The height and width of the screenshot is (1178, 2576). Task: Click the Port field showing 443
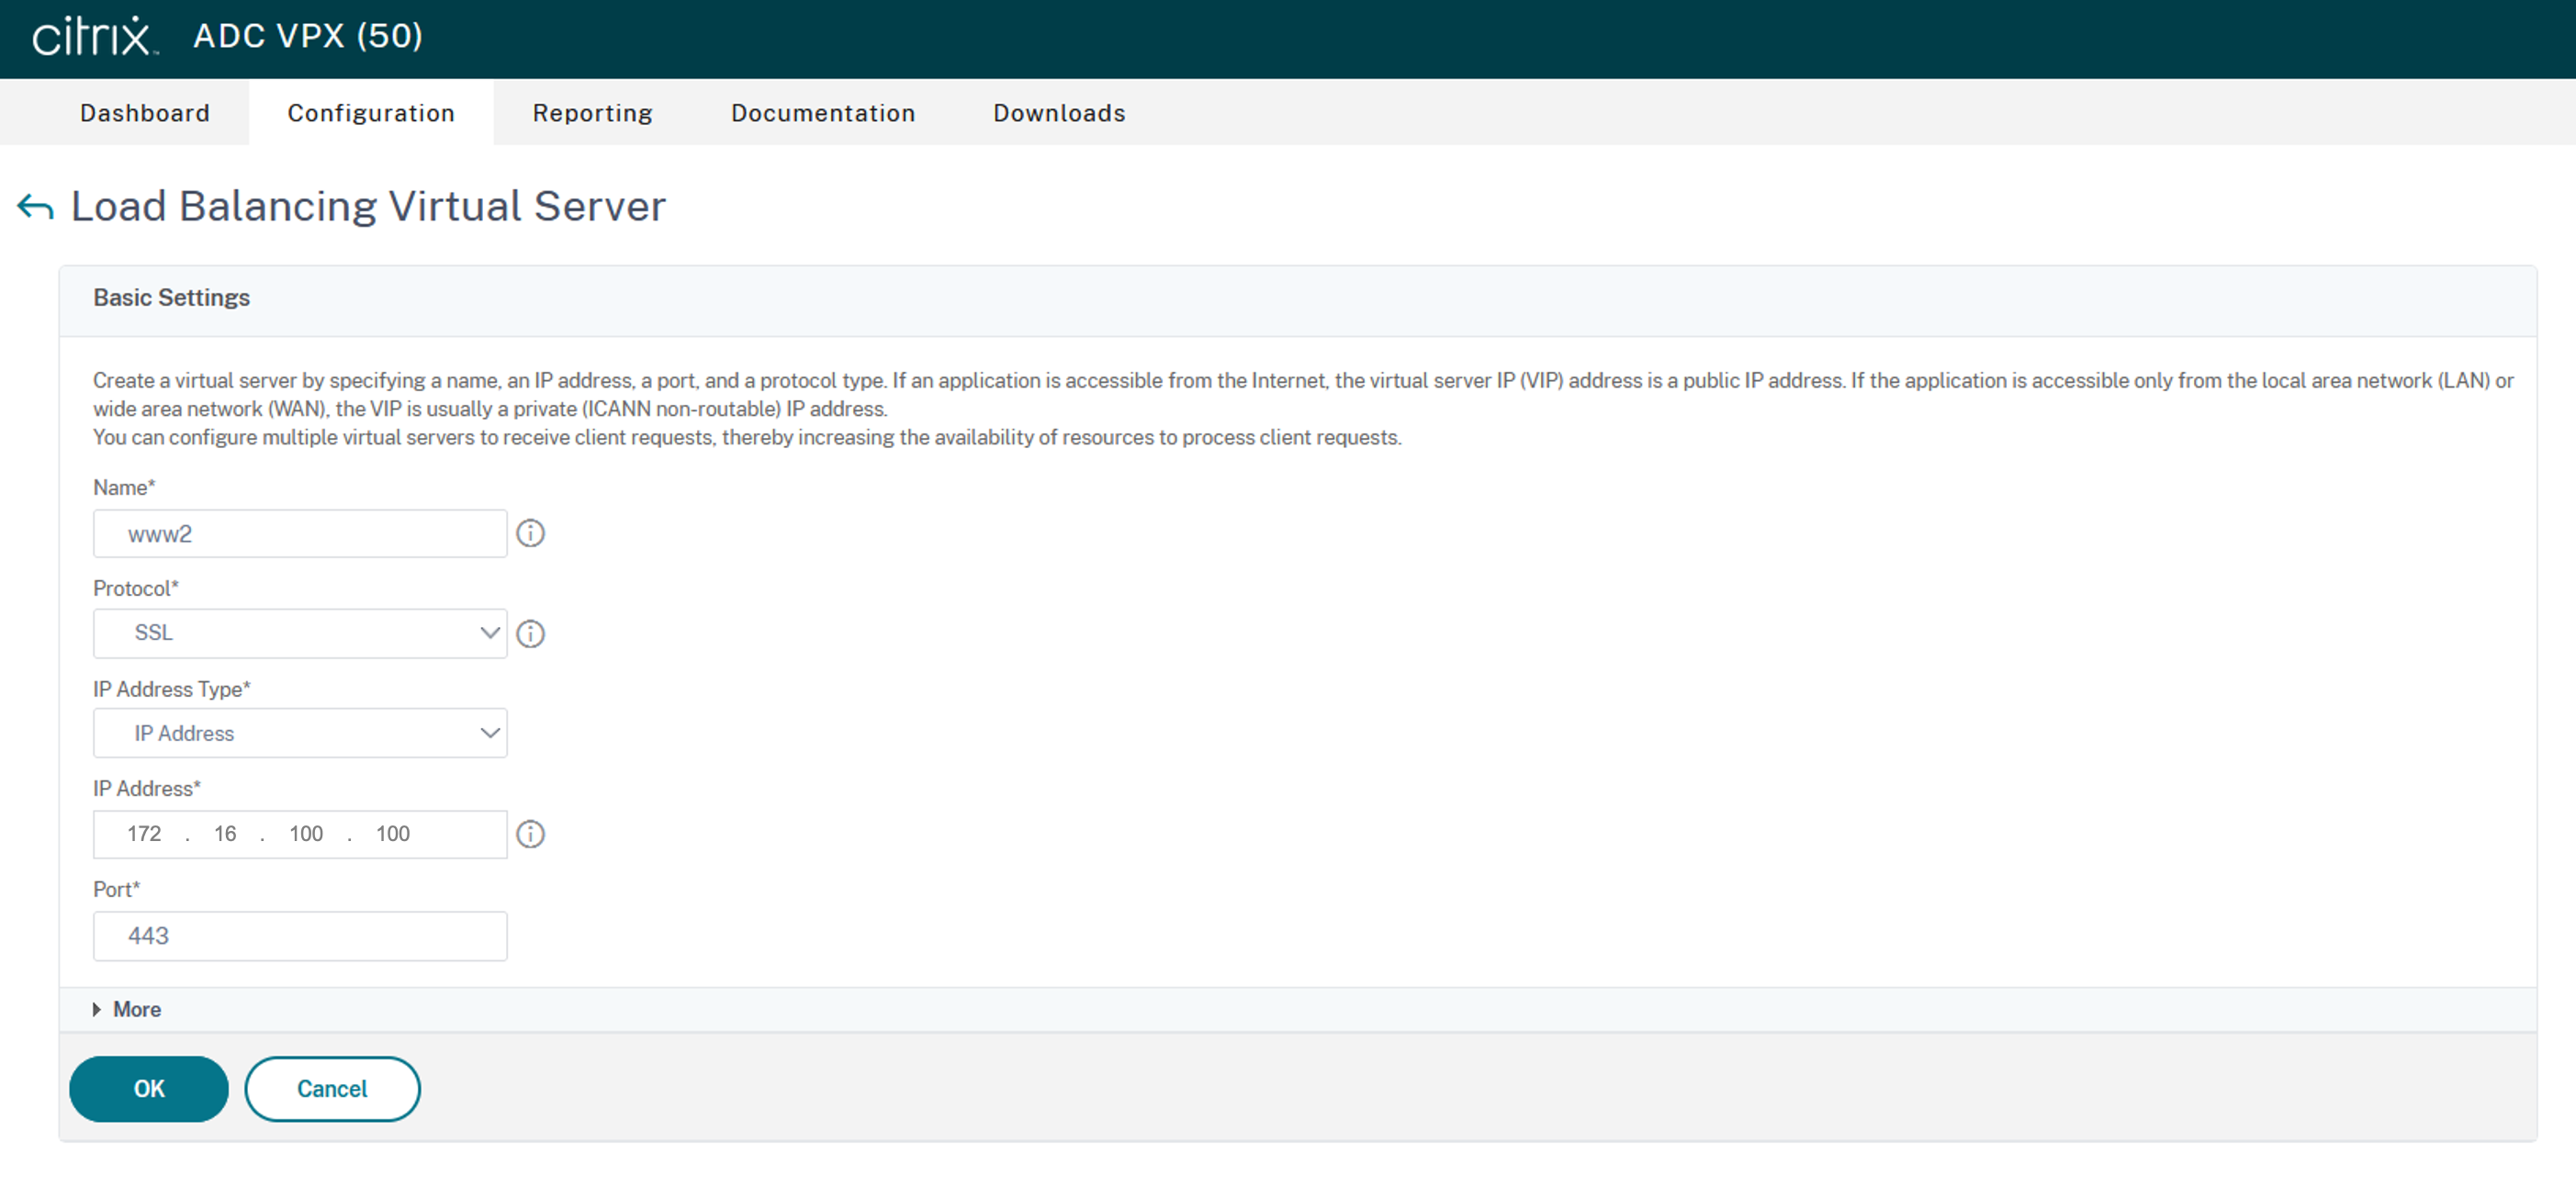pyautogui.click(x=300, y=936)
